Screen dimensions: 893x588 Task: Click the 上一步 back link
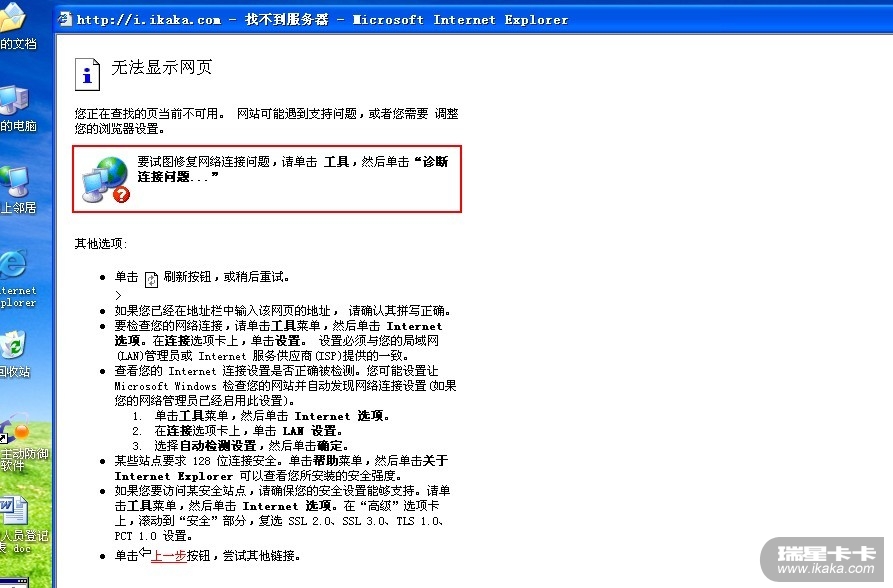169,556
